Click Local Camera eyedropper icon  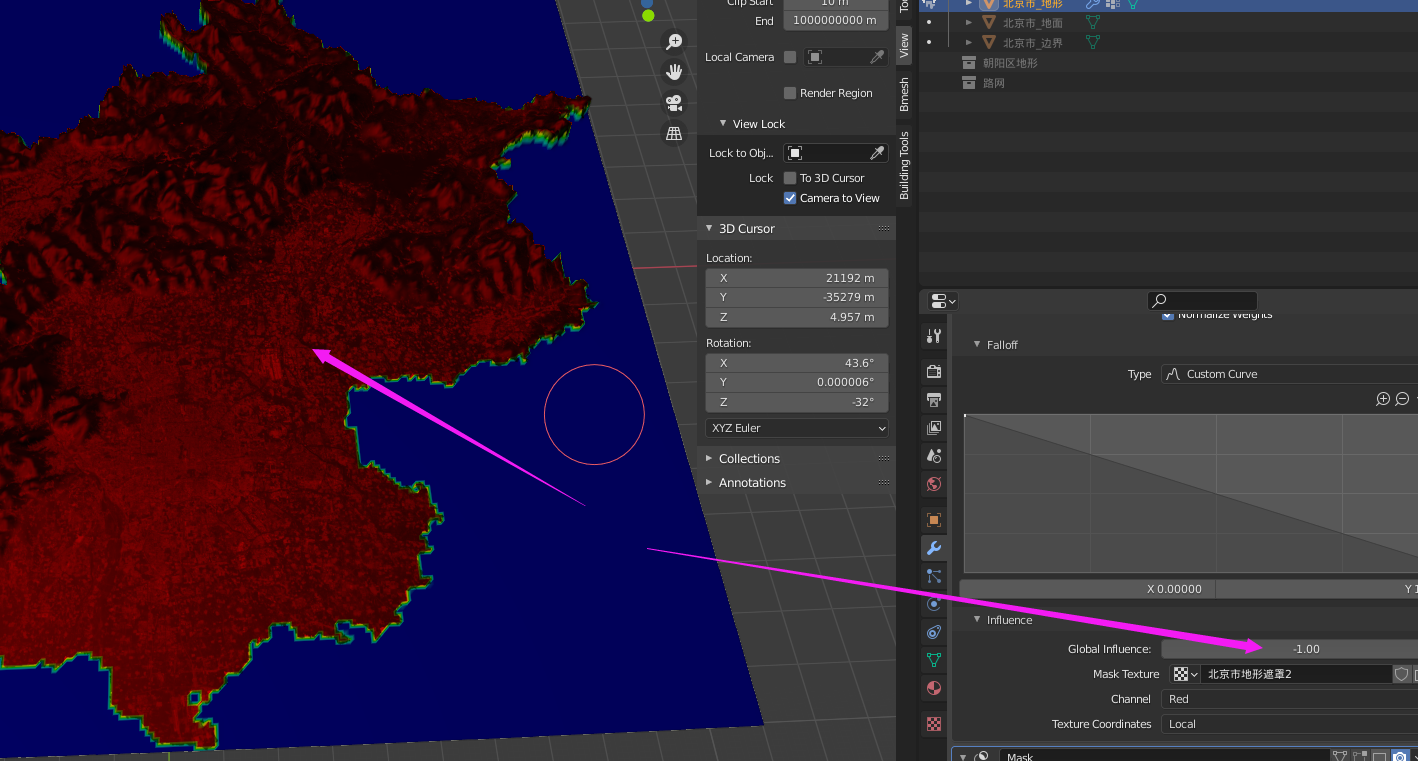[x=877, y=57]
